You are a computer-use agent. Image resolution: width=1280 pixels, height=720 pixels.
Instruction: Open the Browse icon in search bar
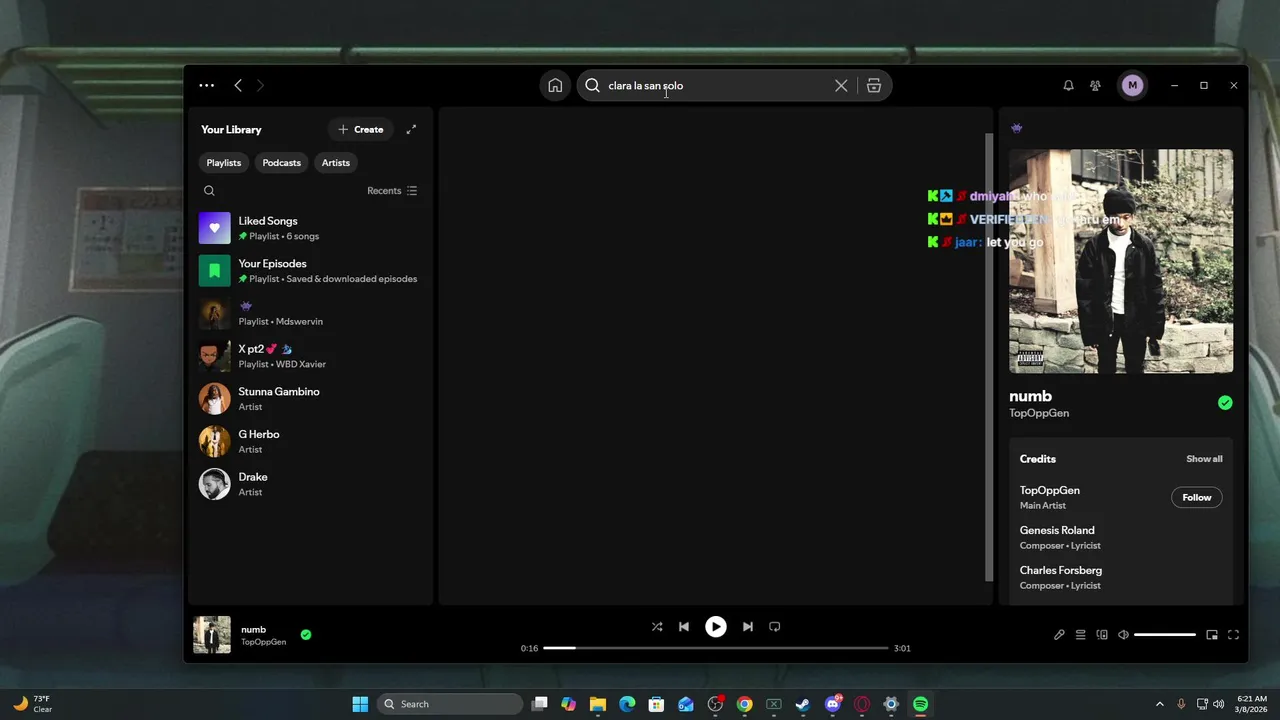(x=874, y=85)
